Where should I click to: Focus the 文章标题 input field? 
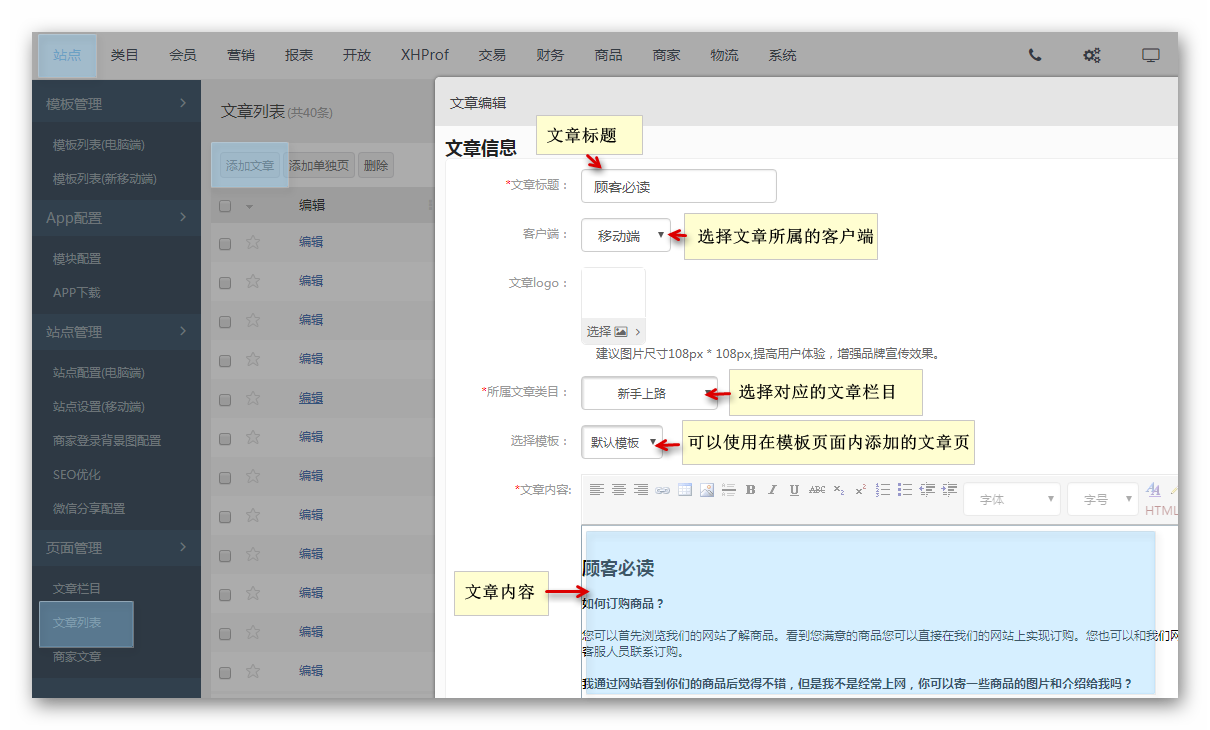tap(679, 186)
